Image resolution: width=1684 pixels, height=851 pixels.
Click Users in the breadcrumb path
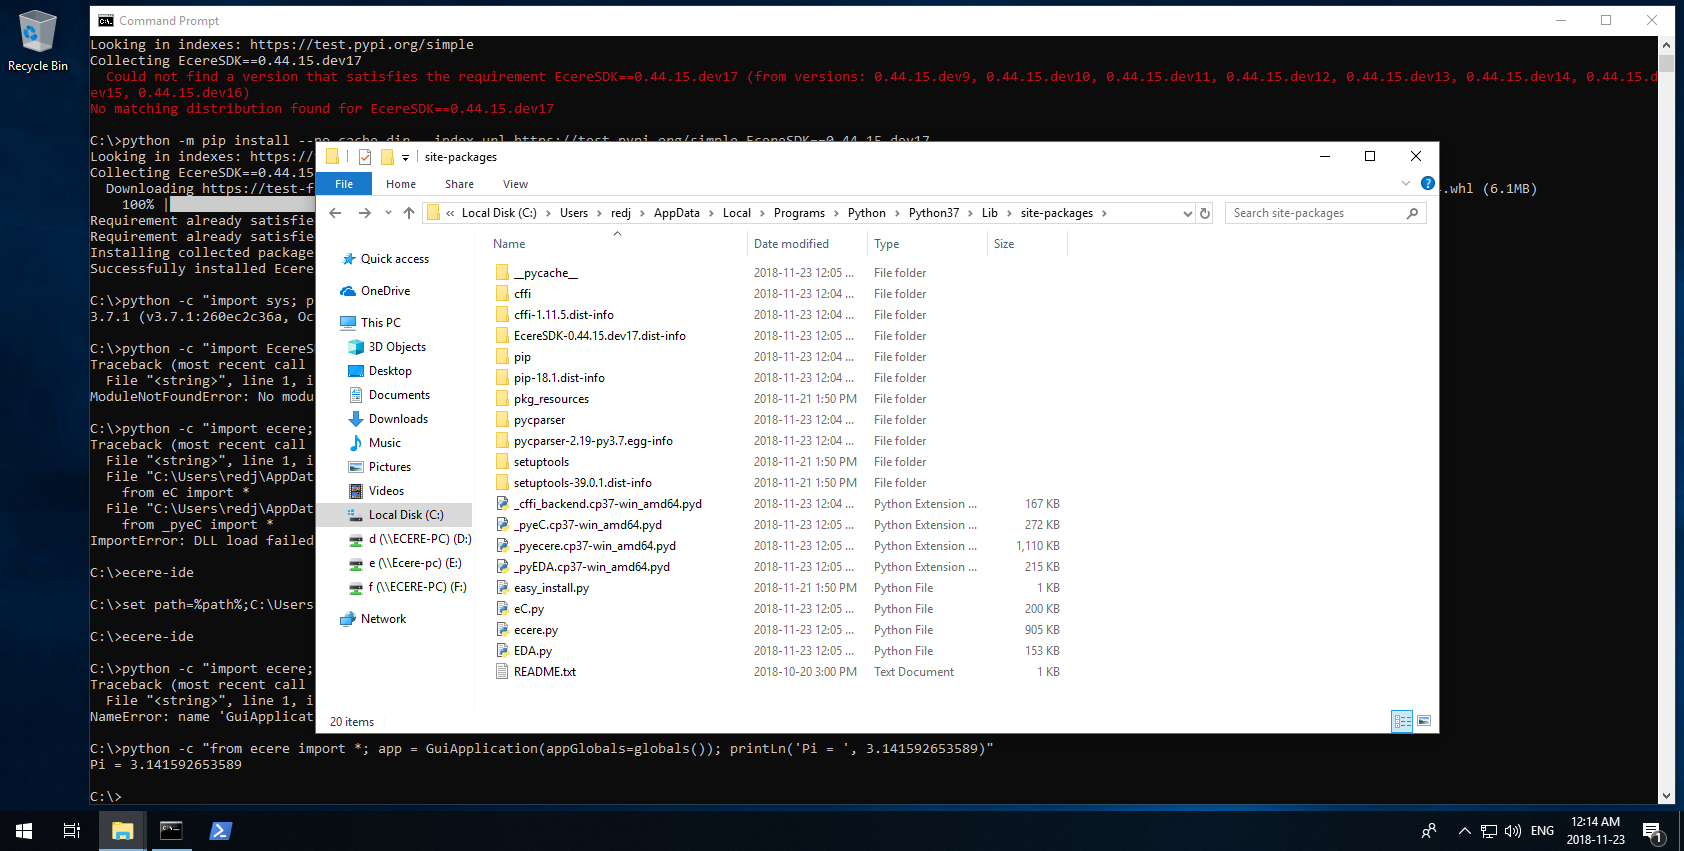tap(574, 213)
